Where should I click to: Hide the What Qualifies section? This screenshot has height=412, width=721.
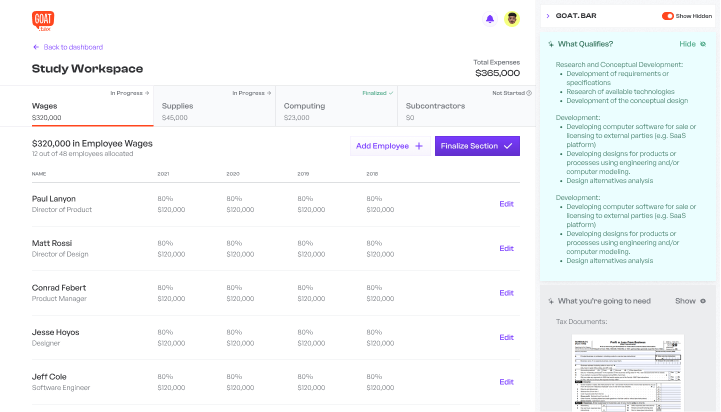coord(687,44)
